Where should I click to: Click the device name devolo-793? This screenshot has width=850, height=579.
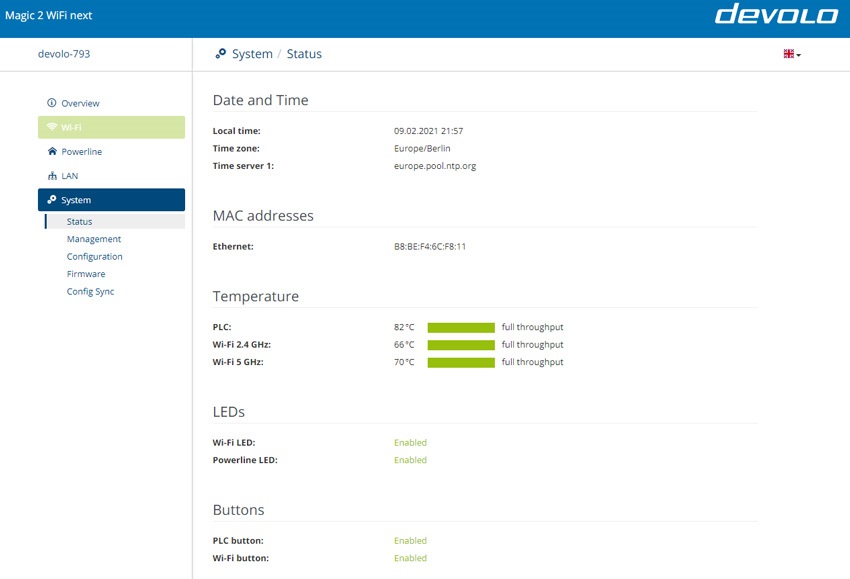pyautogui.click(x=64, y=54)
